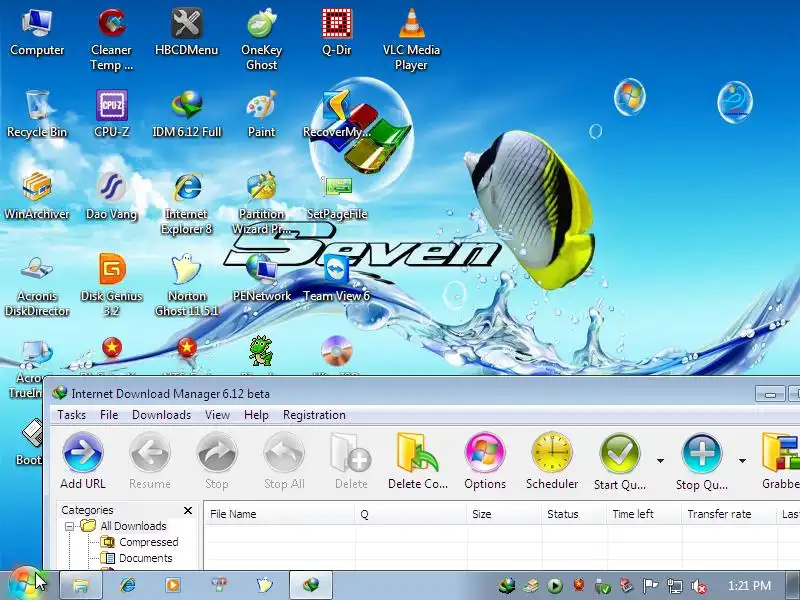Sort by the Q column header
The height and width of the screenshot is (600, 800).
tap(411, 514)
